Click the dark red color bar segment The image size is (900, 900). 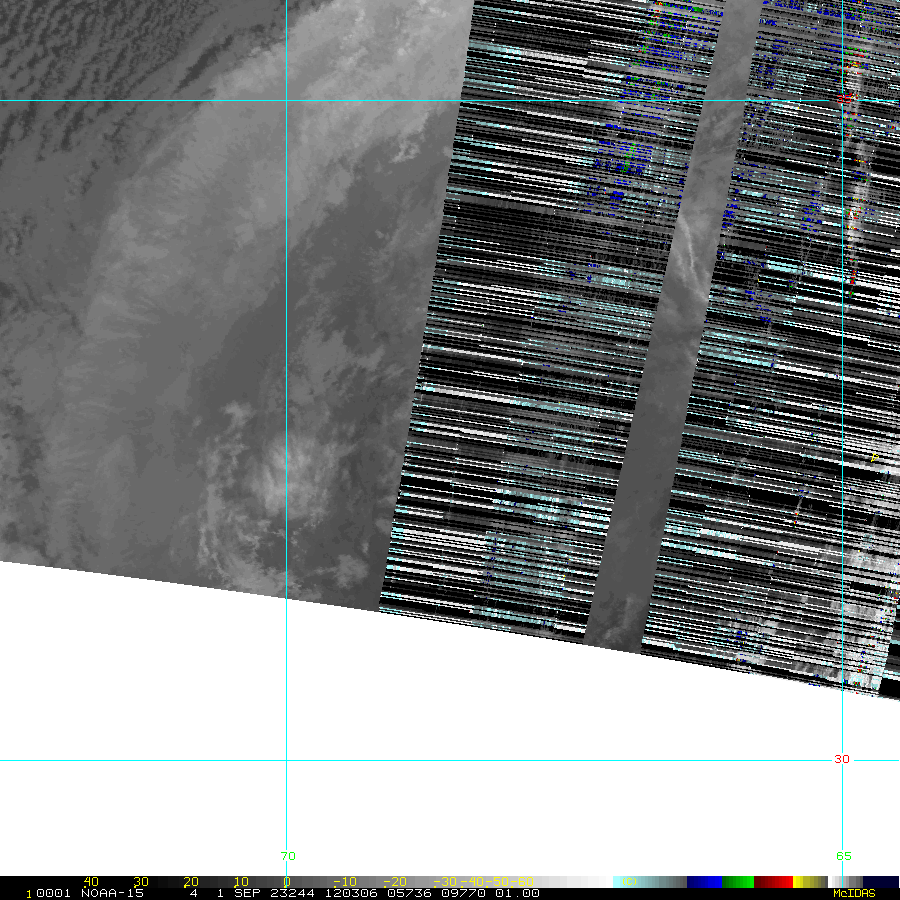coord(772,882)
